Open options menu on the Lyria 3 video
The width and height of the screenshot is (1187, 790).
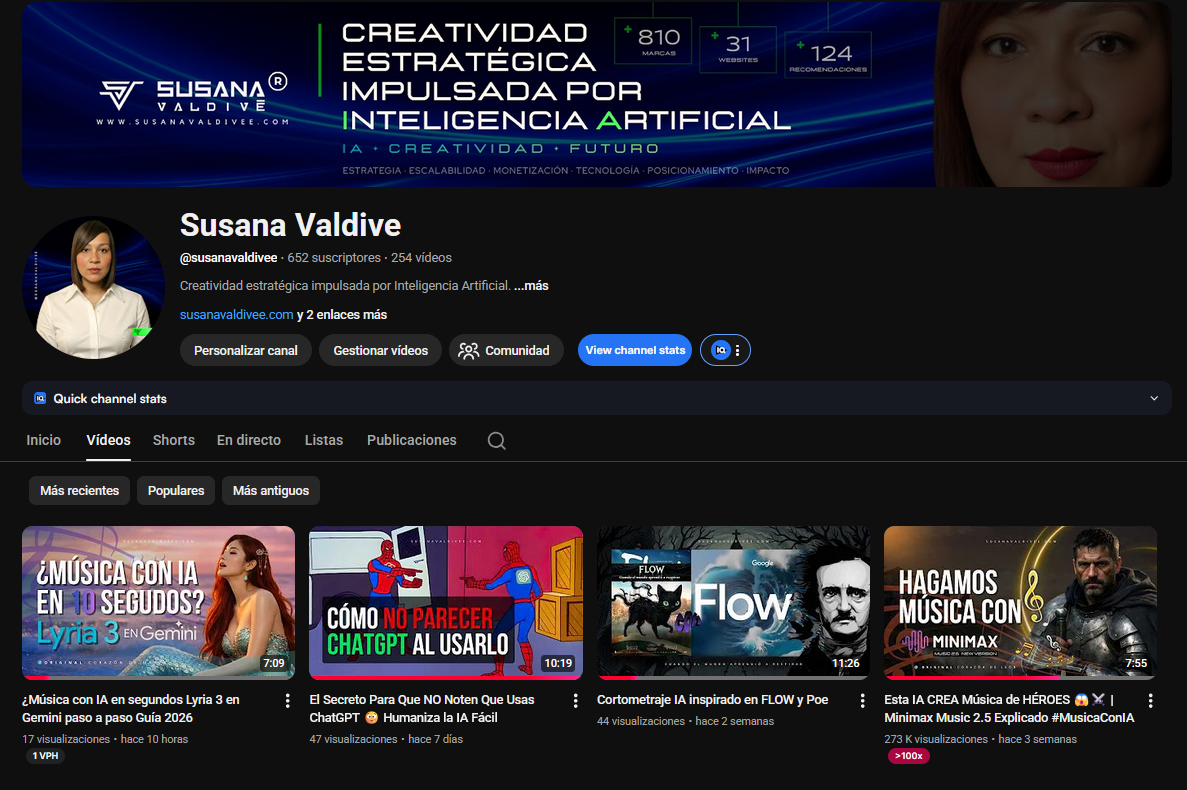(288, 702)
